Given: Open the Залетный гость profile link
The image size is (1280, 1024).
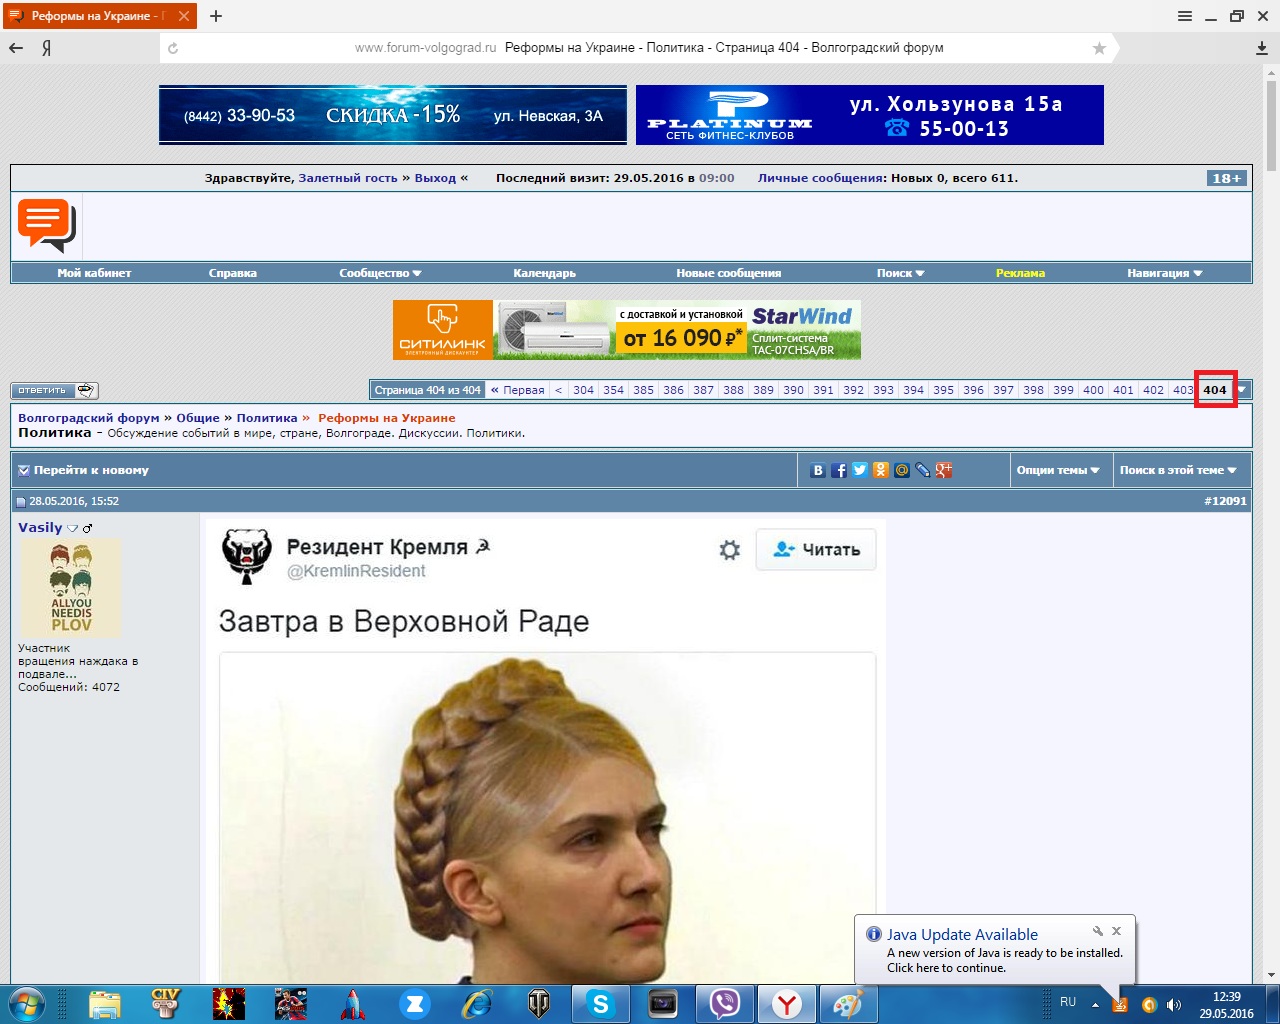Looking at the screenshot, I should point(348,178).
